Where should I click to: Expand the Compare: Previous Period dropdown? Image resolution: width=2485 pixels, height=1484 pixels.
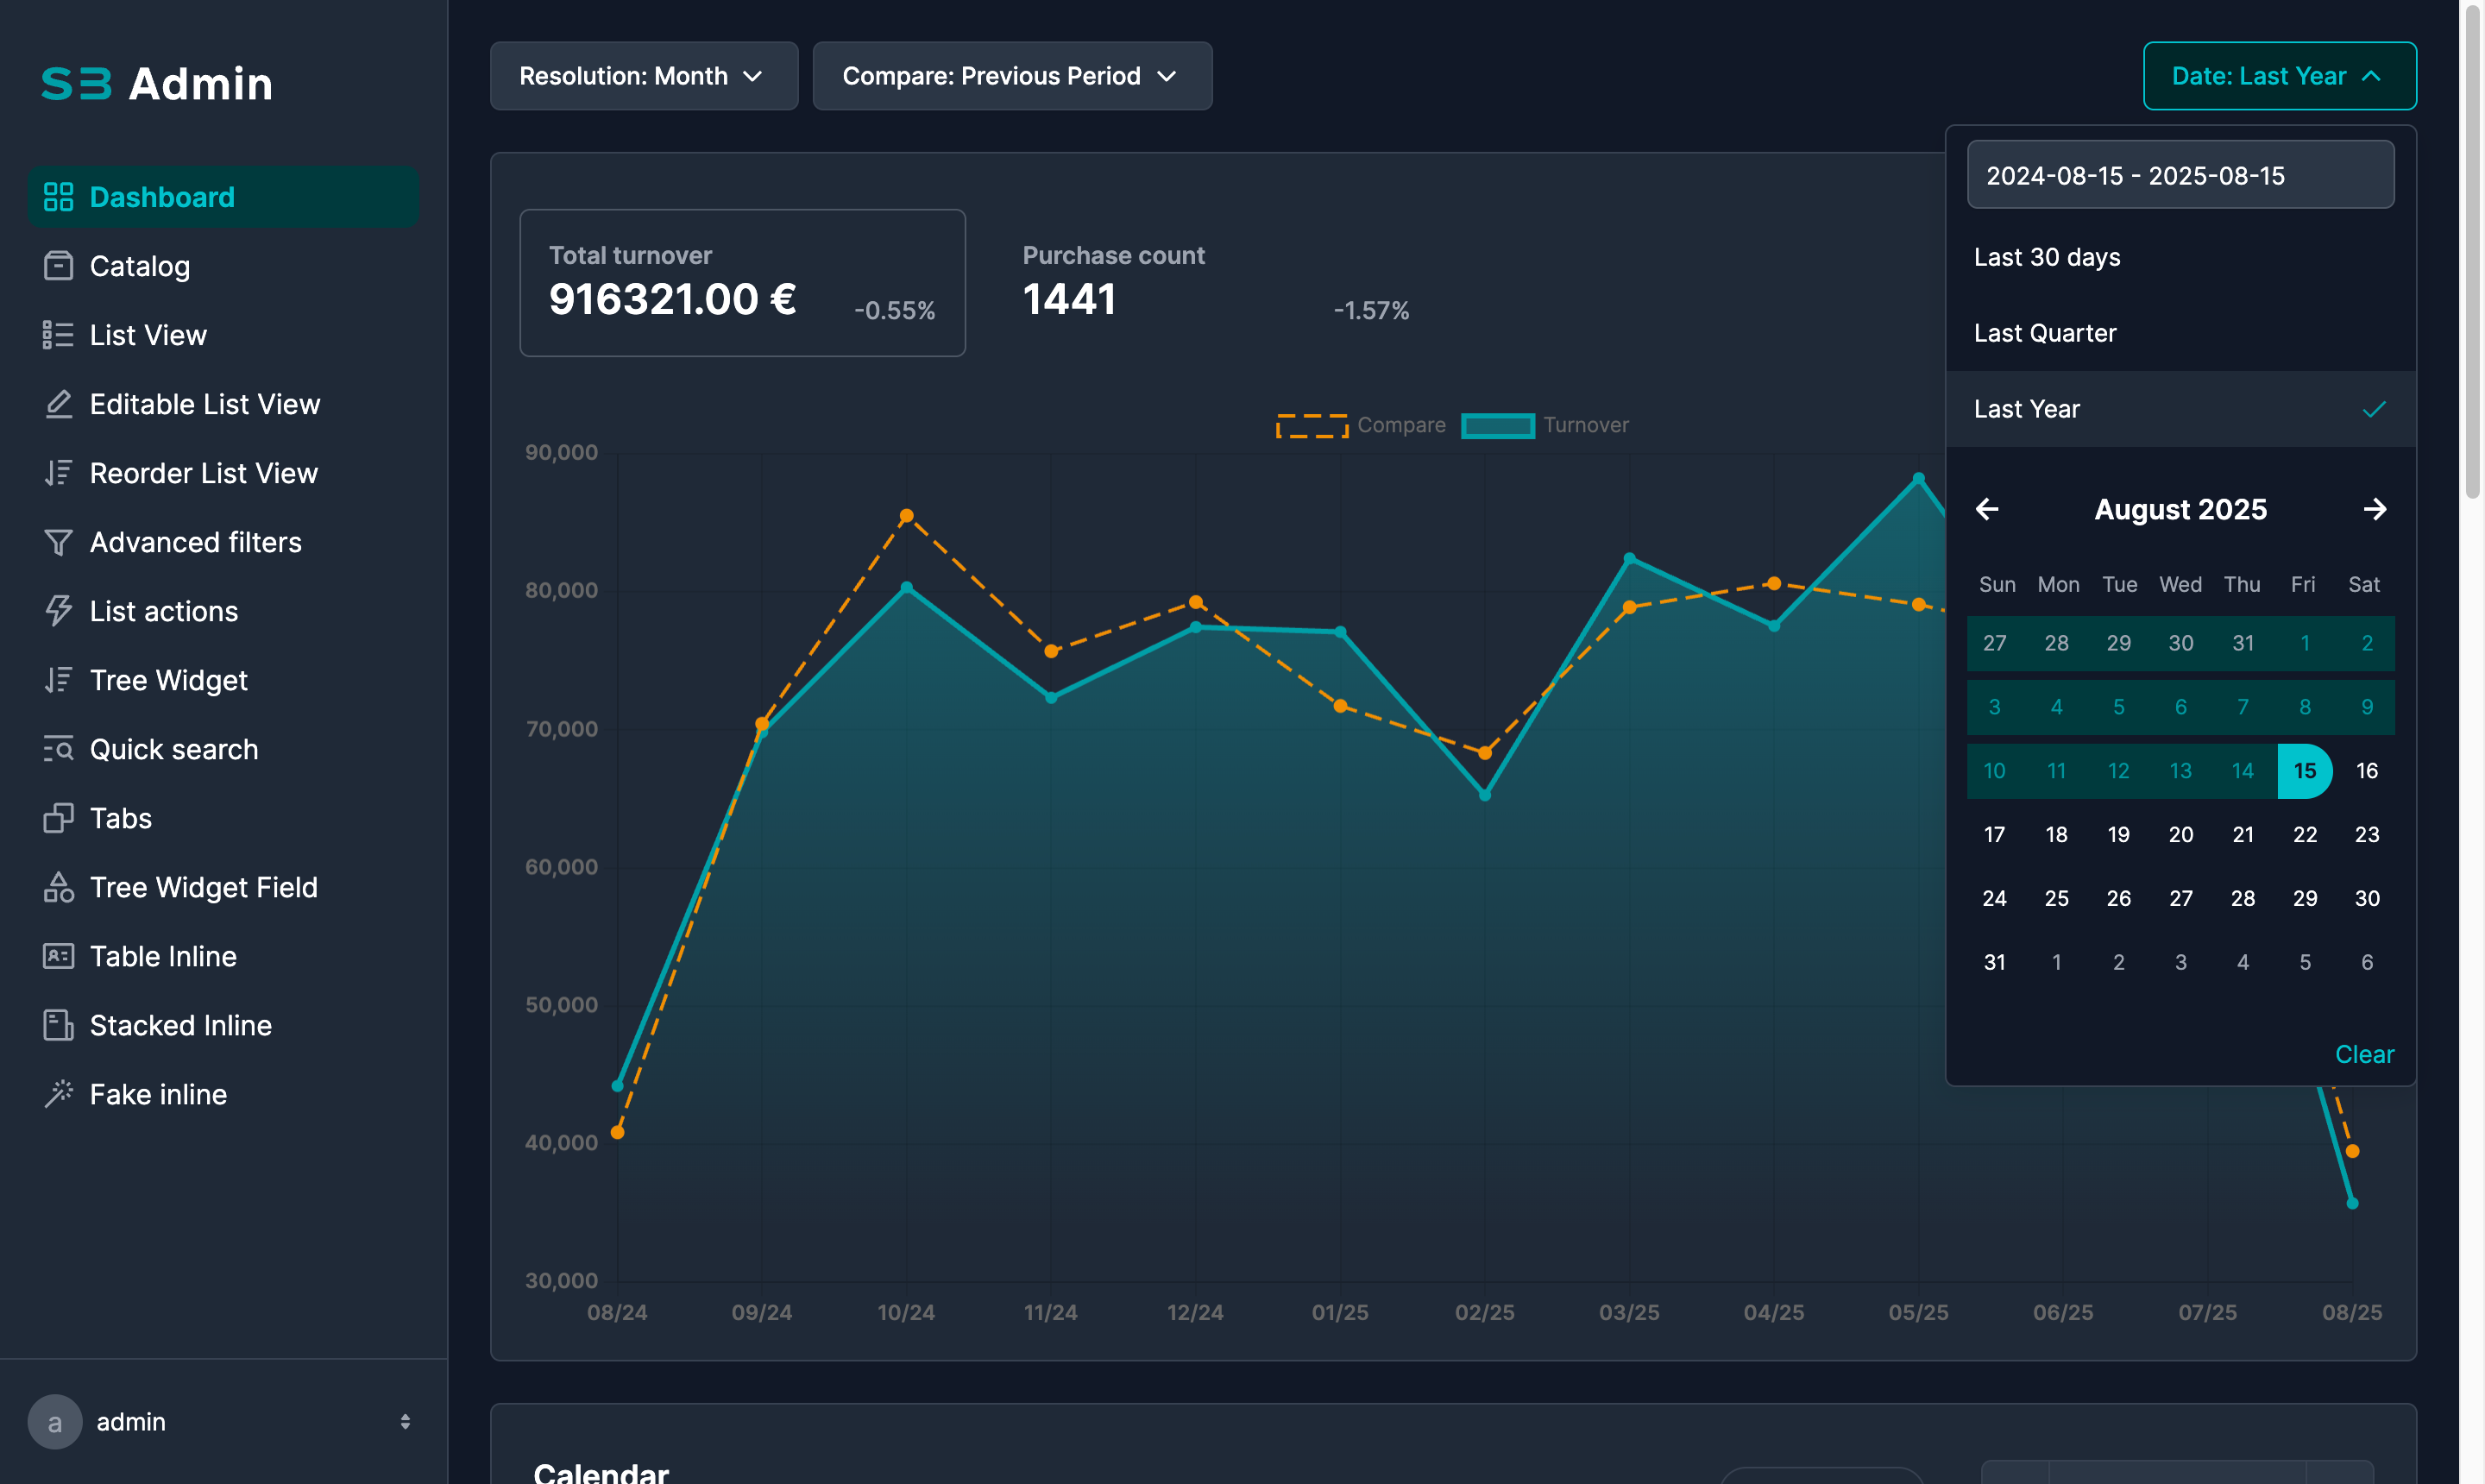[1011, 76]
